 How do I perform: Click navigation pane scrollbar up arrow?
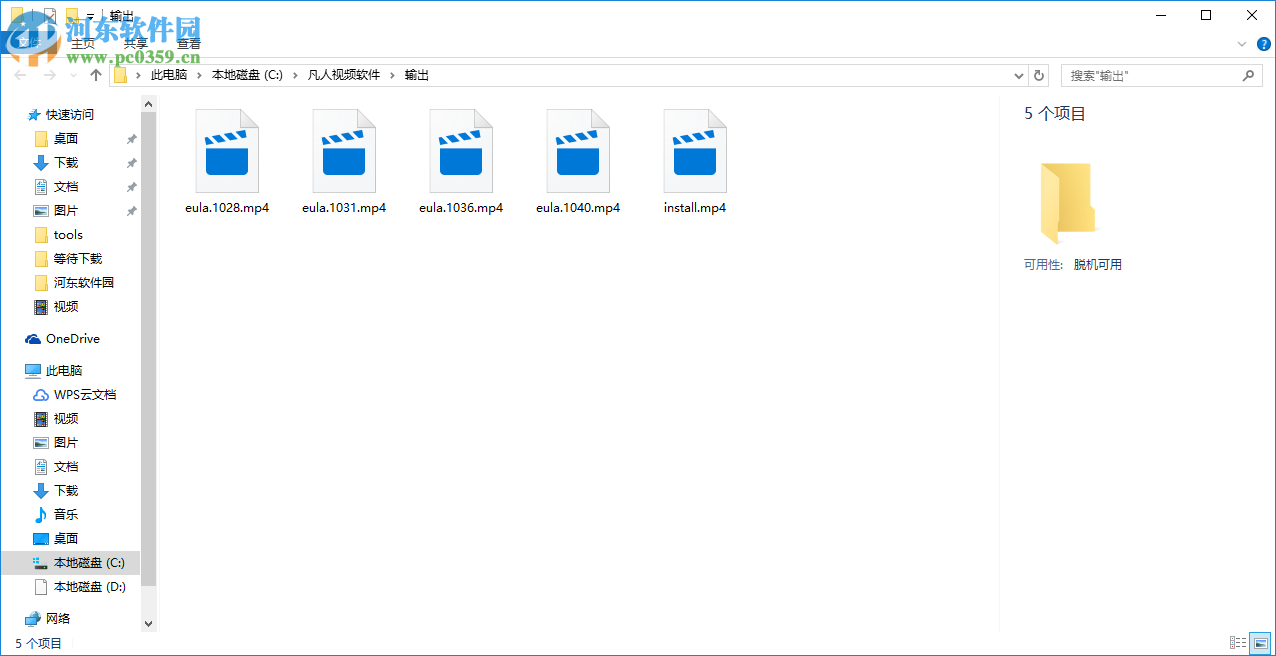pyautogui.click(x=149, y=104)
